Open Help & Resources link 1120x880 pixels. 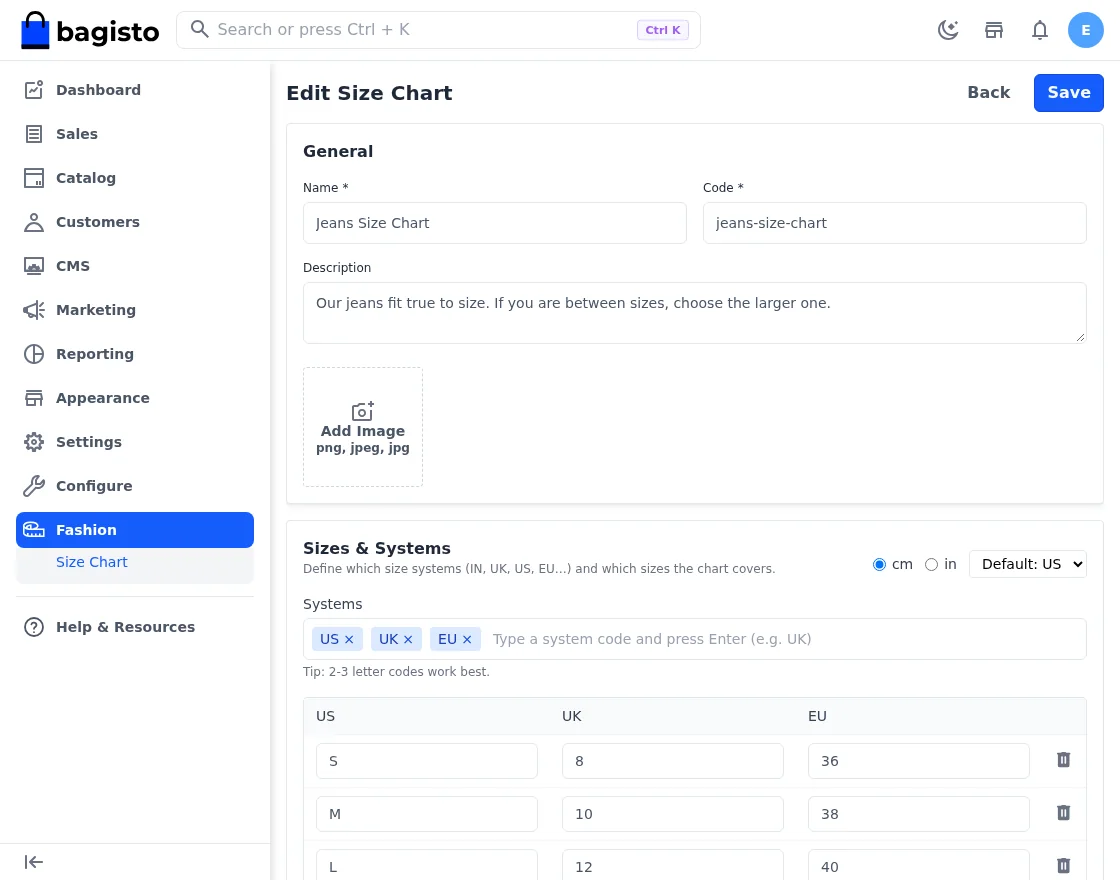pos(135,627)
